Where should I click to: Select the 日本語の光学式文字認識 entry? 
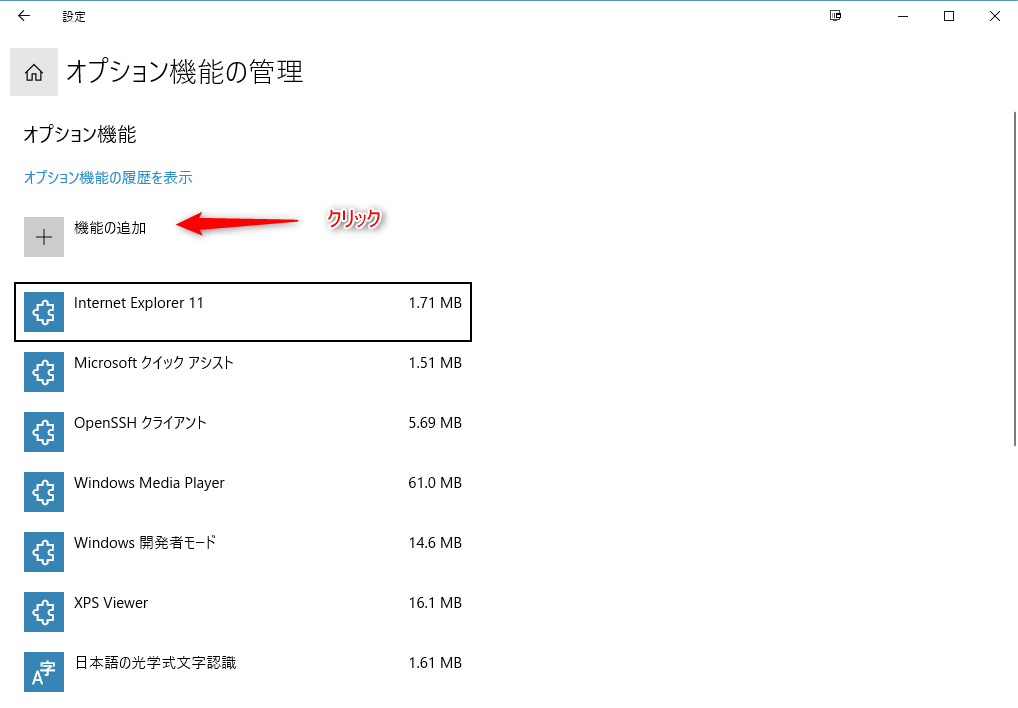tap(243, 672)
